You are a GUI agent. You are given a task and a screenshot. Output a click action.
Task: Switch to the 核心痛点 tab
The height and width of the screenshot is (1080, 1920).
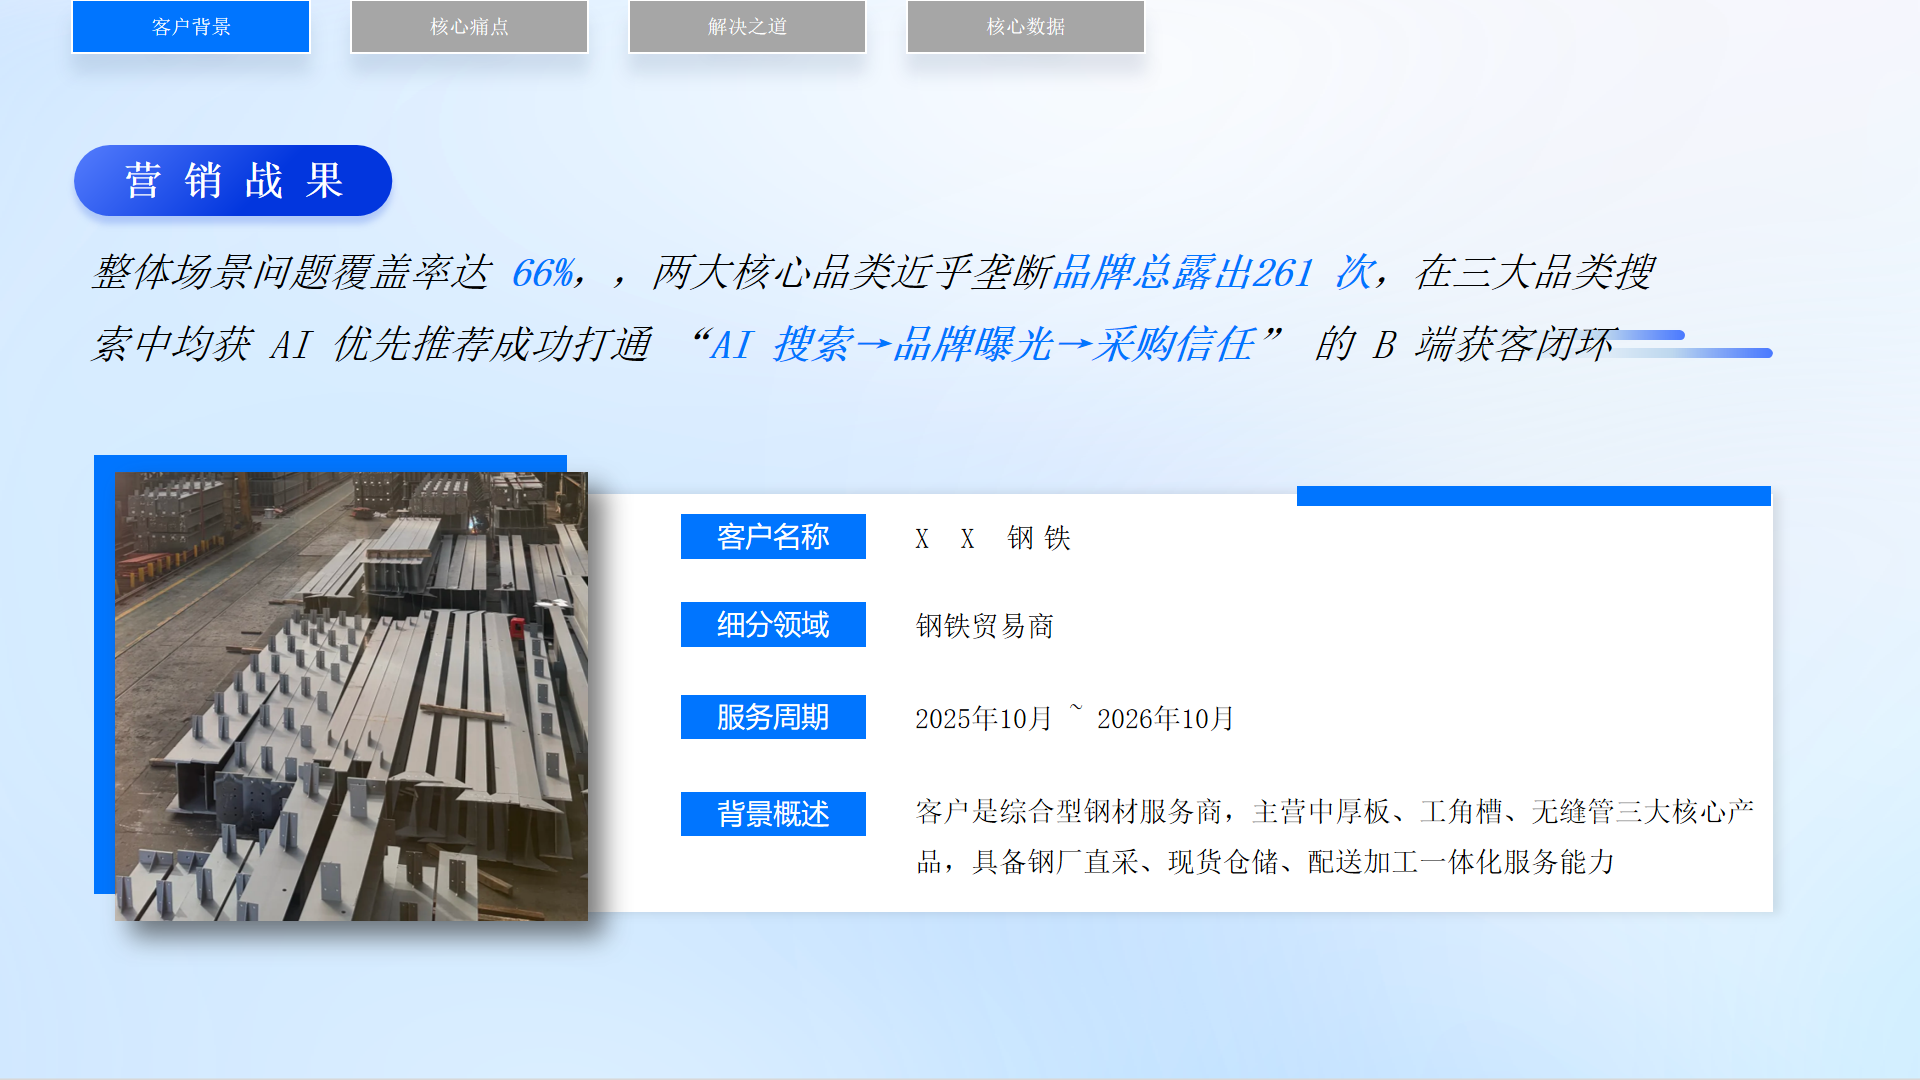[x=469, y=27]
